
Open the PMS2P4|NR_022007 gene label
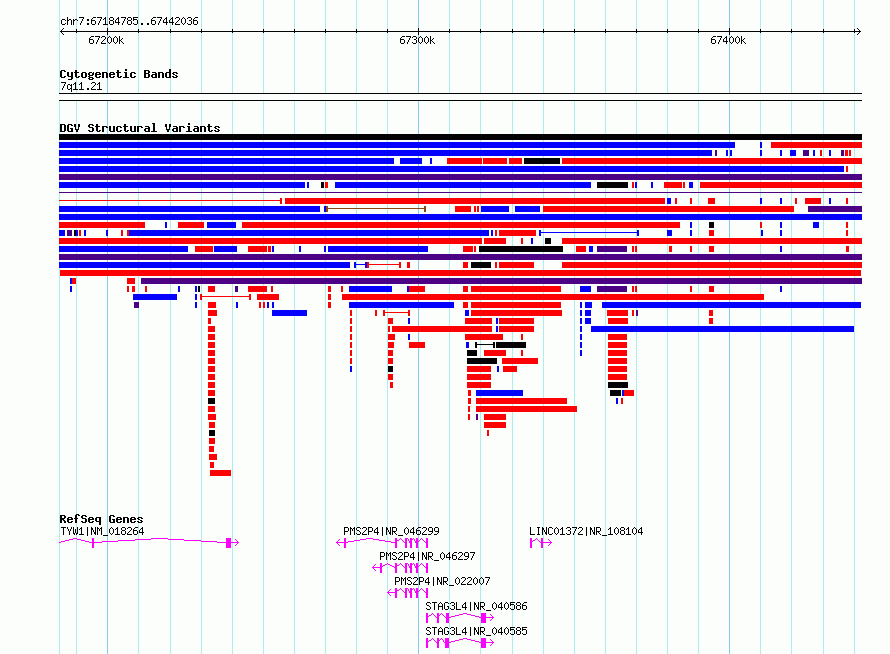point(442,581)
